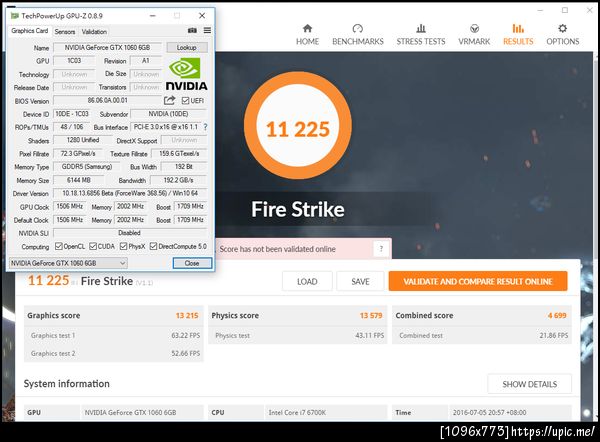Click bus interface question mark icon
Screen dimensions: 600x442
tap(205, 127)
